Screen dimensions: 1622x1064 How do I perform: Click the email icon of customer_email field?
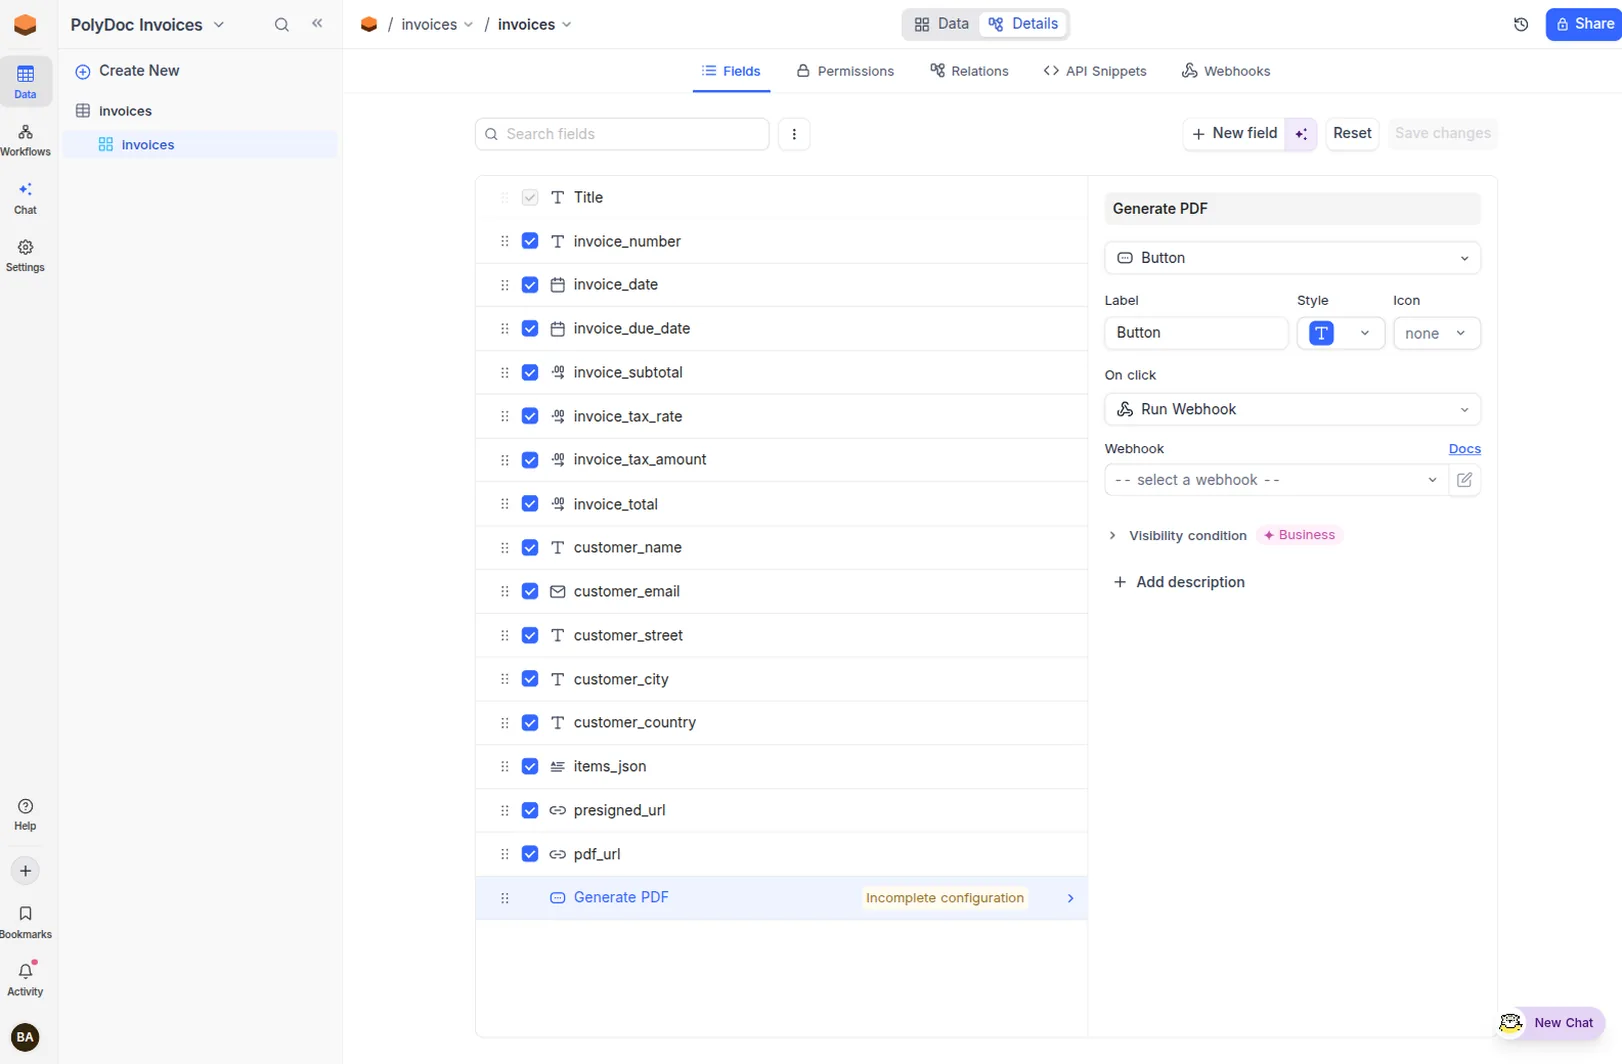558,591
